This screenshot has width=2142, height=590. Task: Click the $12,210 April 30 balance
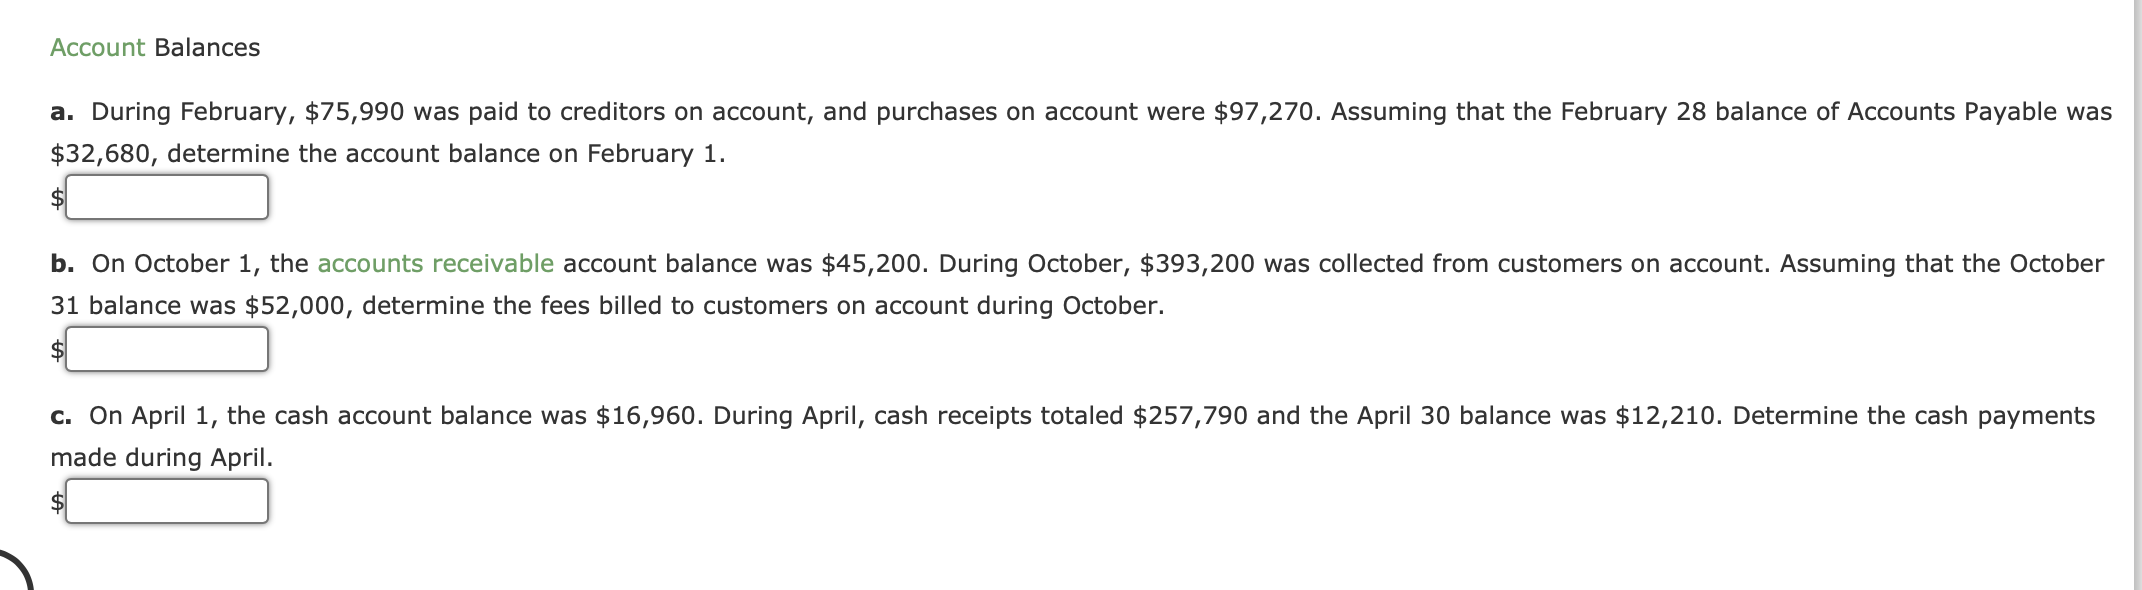coord(1666,416)
